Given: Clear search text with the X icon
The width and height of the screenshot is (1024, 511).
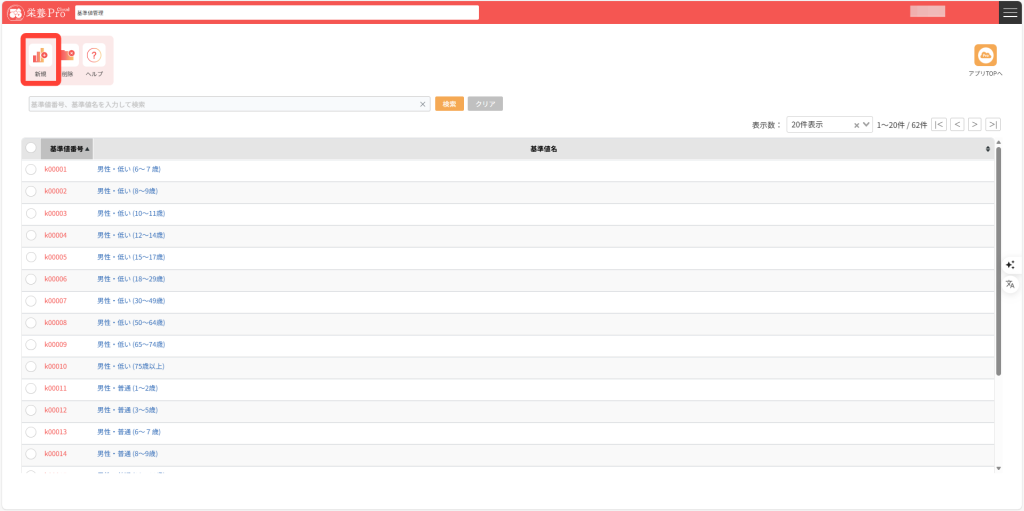Looking at the screenshot, I should (422, 104).
